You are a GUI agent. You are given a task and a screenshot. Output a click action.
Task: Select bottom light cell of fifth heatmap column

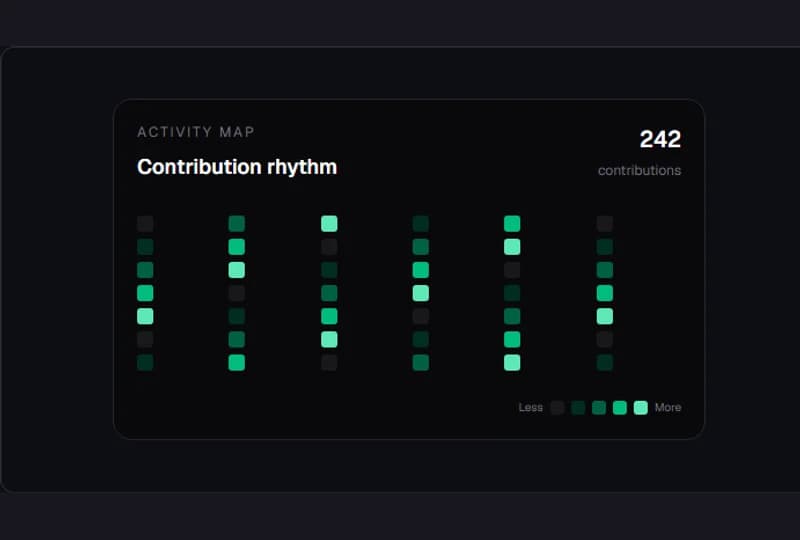(512, 362)
